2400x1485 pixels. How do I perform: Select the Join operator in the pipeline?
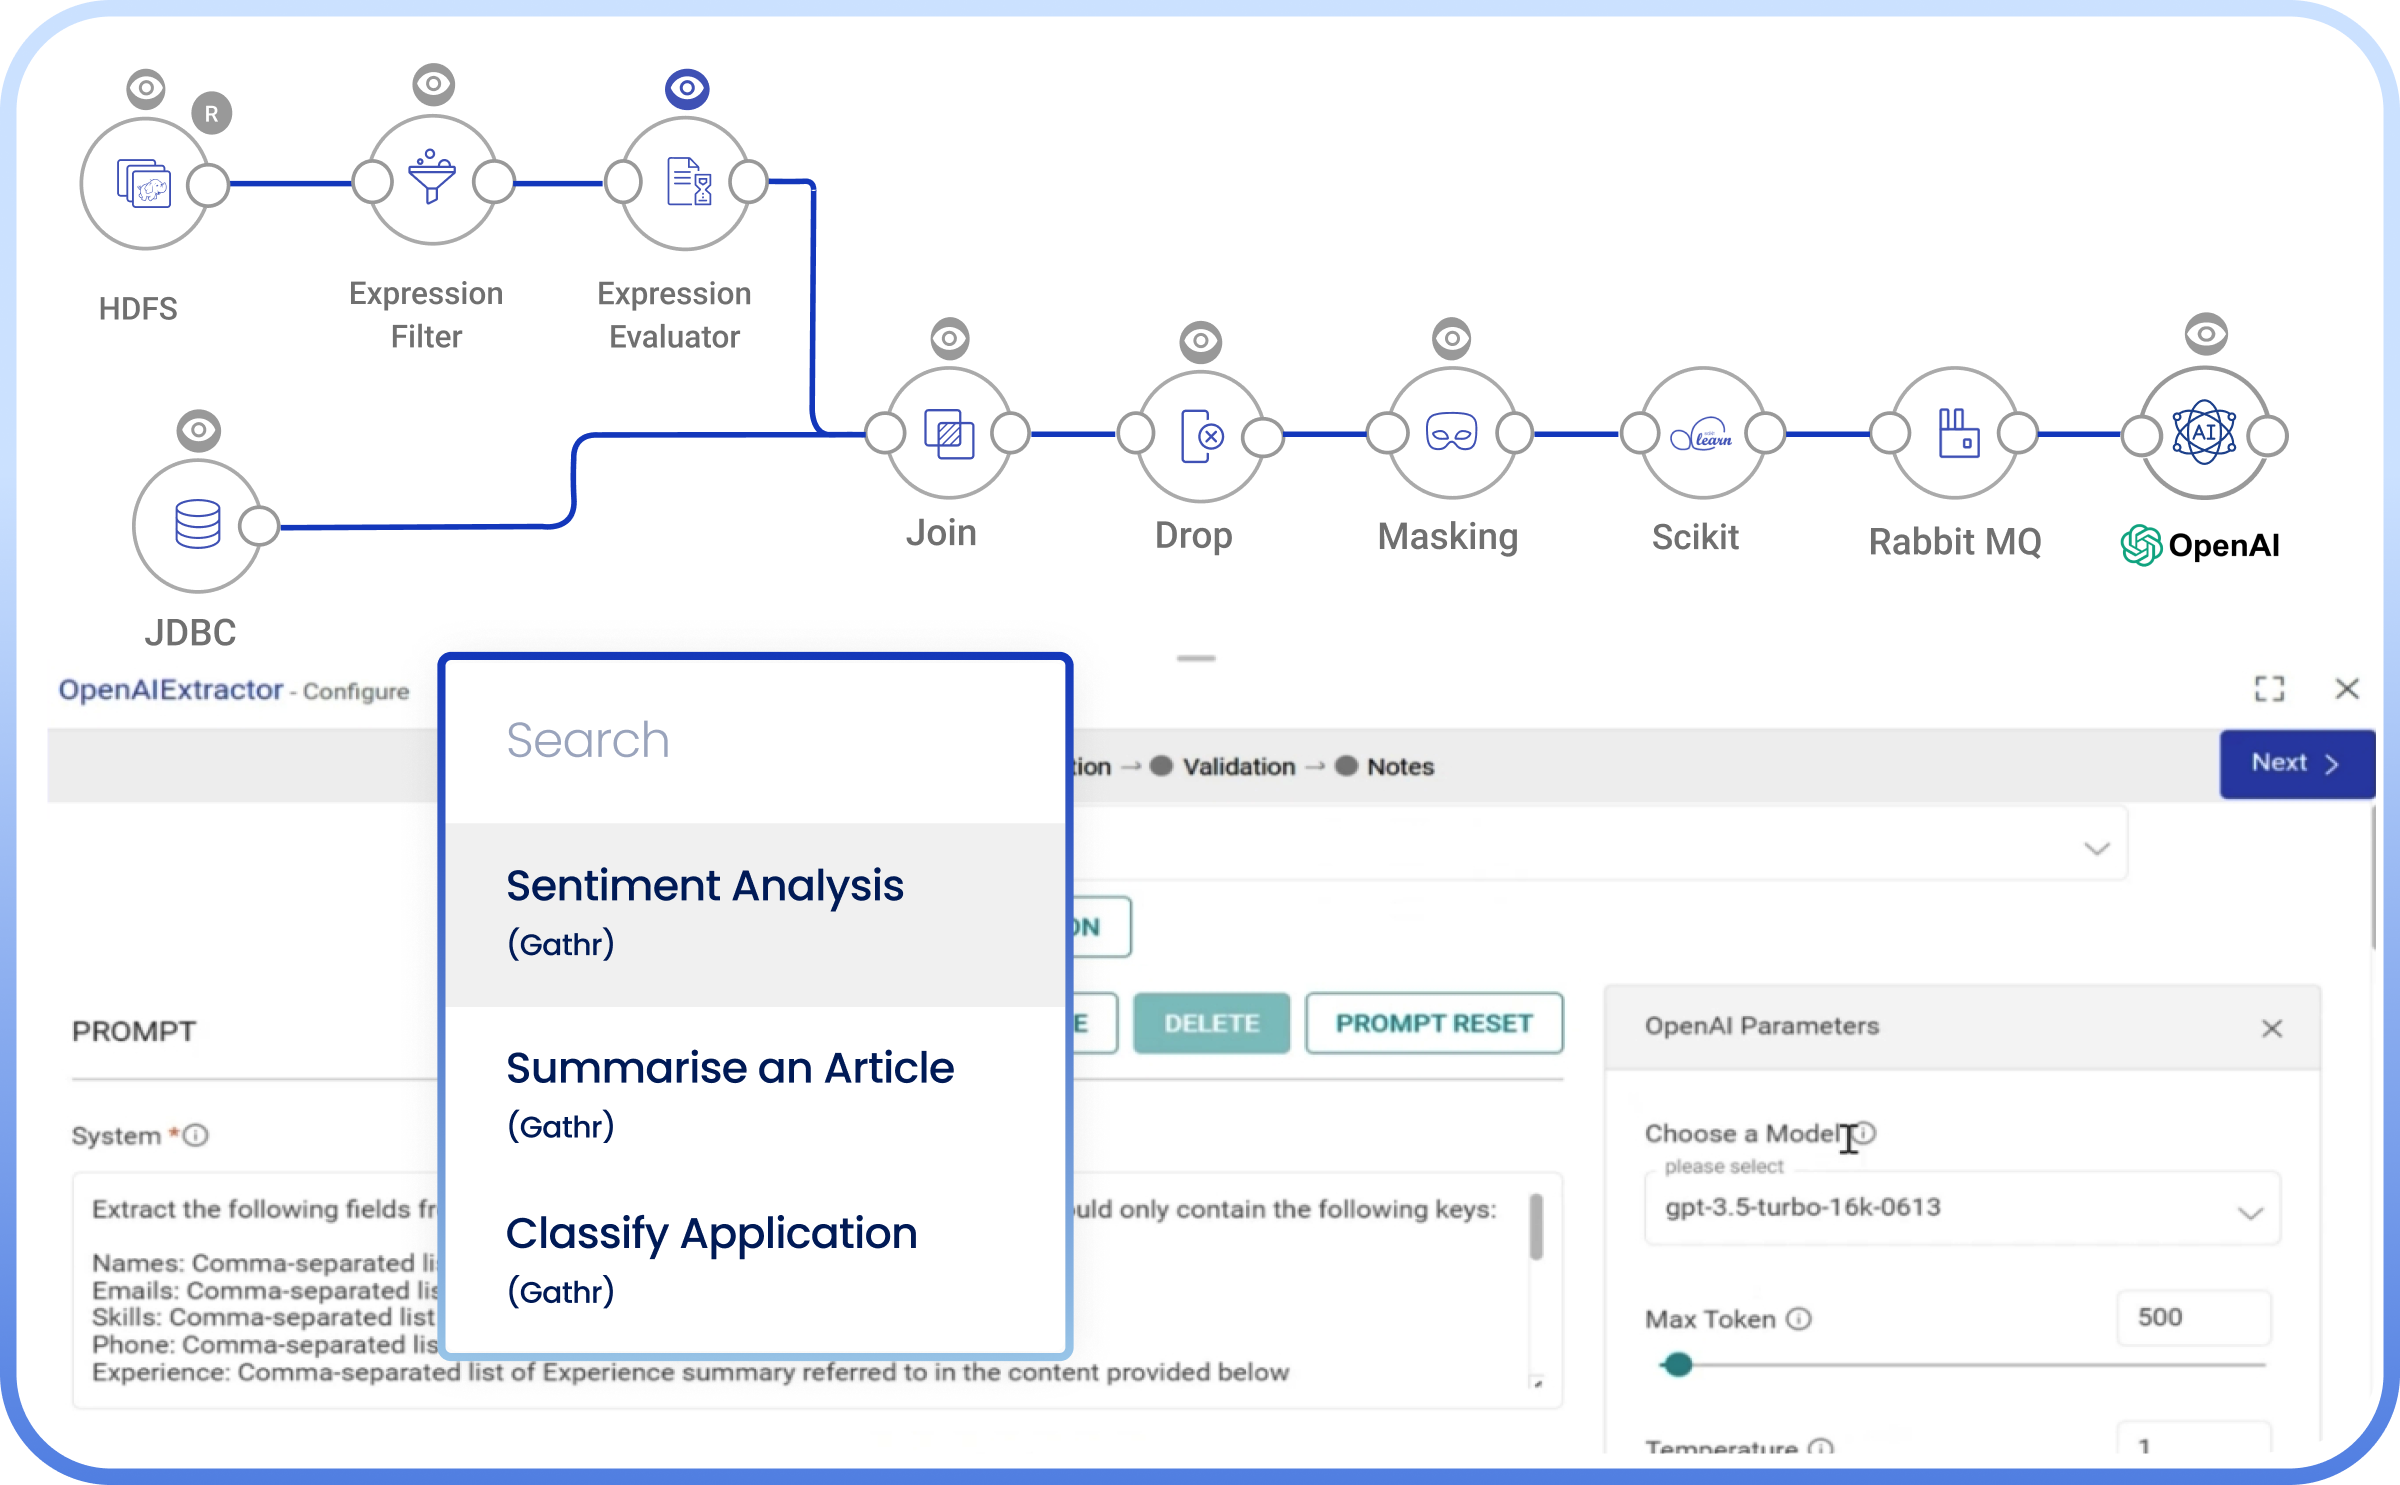pos(947,434)
